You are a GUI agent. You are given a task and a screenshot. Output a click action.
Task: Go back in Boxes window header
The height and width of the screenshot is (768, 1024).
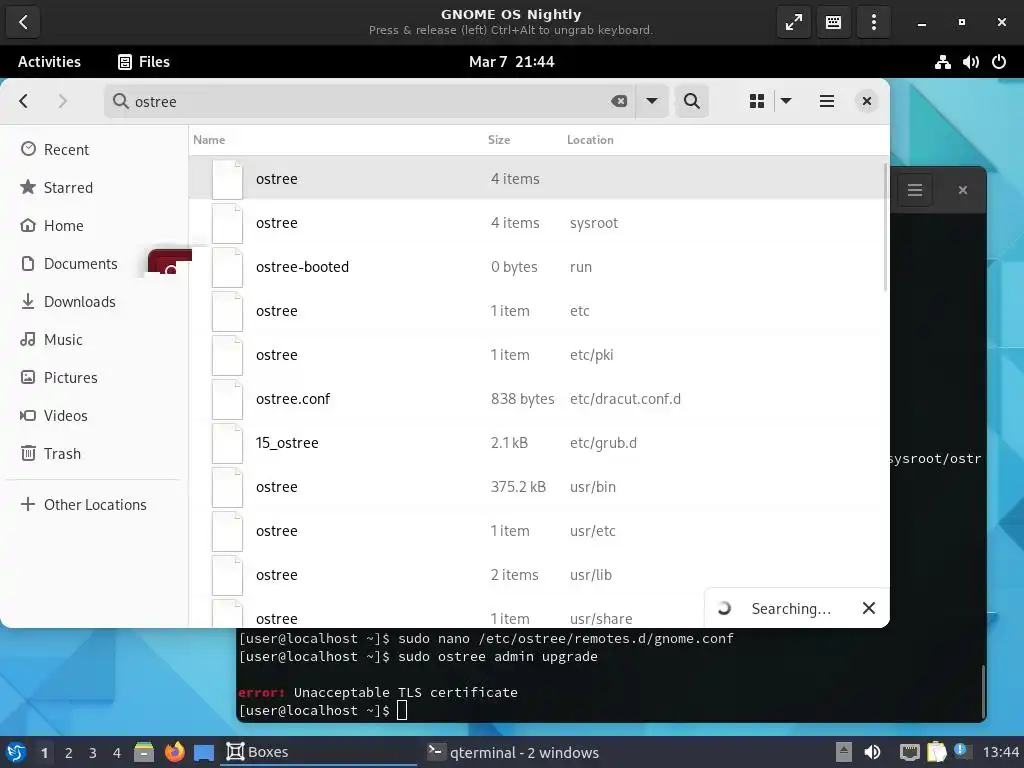pyautogui.click(x=23, y=22)
